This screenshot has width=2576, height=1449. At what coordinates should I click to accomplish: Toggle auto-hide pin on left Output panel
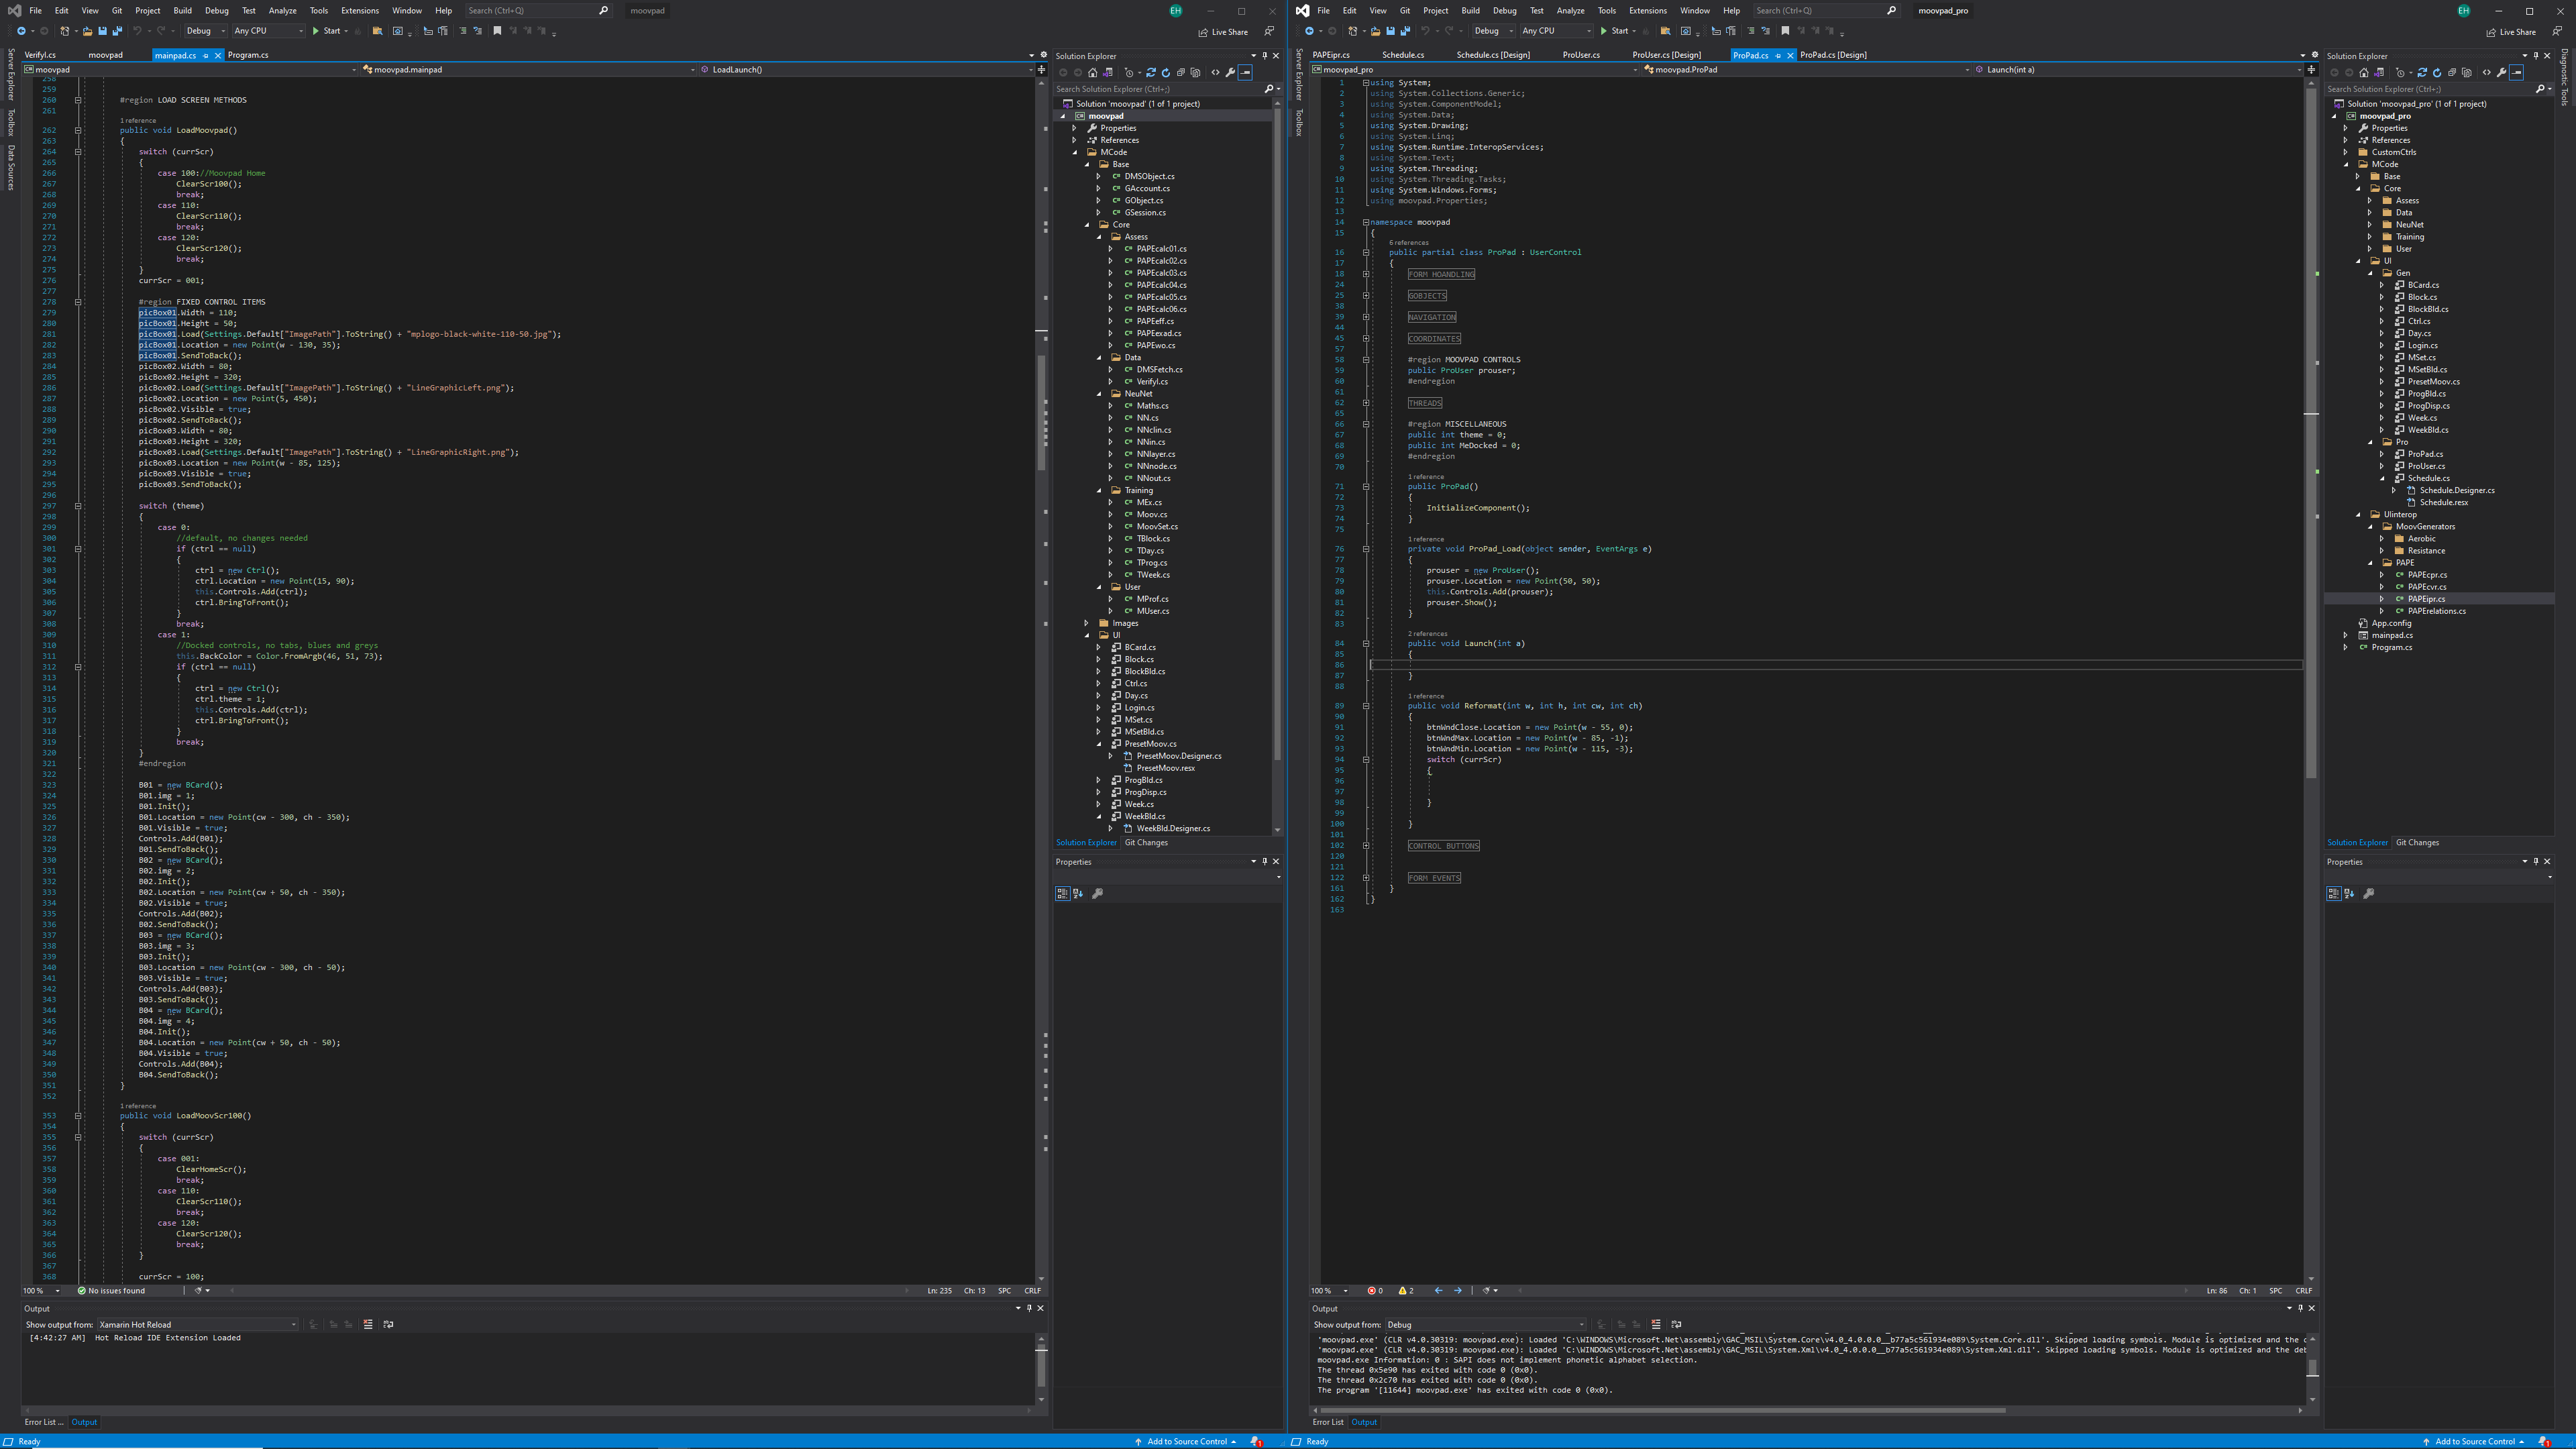(x=1029, y=1307)
